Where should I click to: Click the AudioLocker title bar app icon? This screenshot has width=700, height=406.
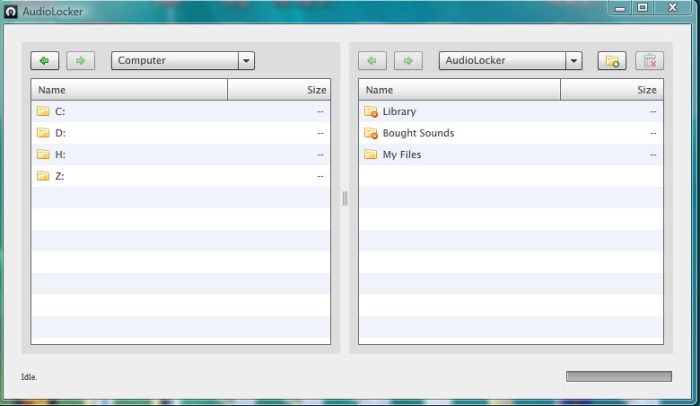coord(11,12)
